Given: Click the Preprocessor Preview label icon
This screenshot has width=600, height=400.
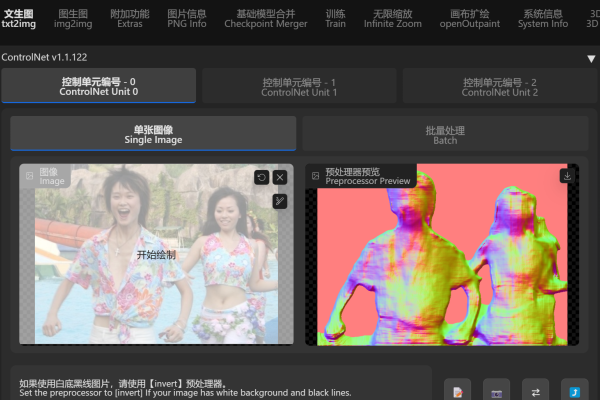Looking at the screenshot, I should (x=315, y=176).
